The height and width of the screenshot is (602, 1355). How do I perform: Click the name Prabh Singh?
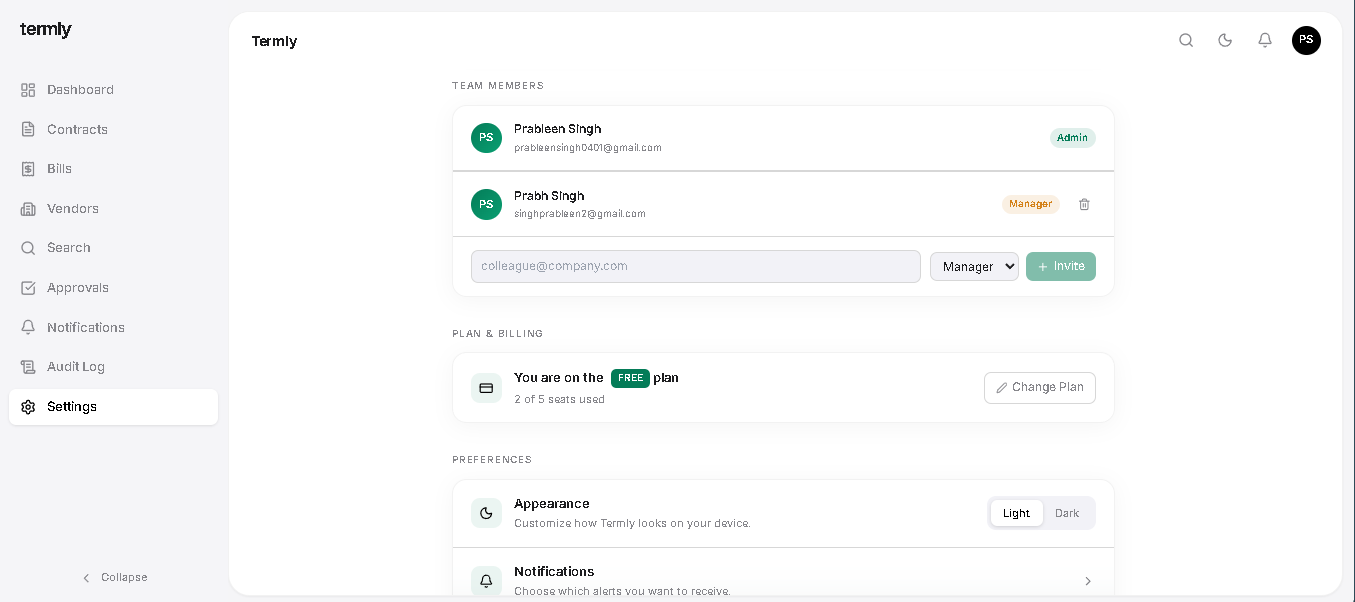549,196
